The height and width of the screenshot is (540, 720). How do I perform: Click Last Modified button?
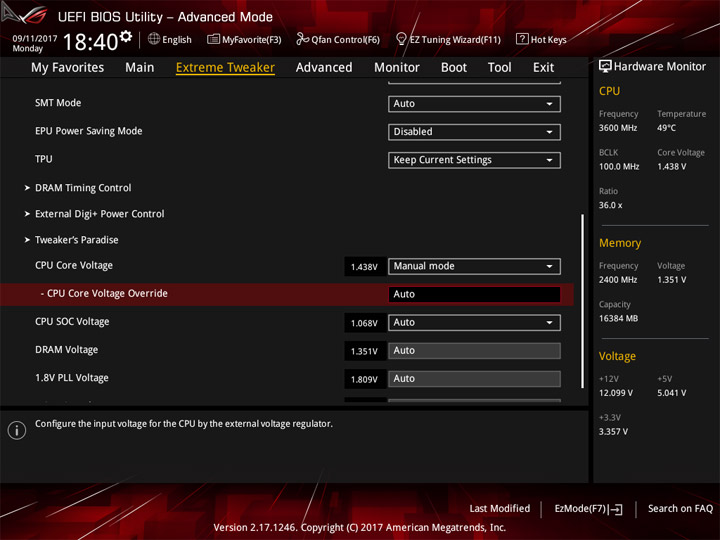(500, 508)
